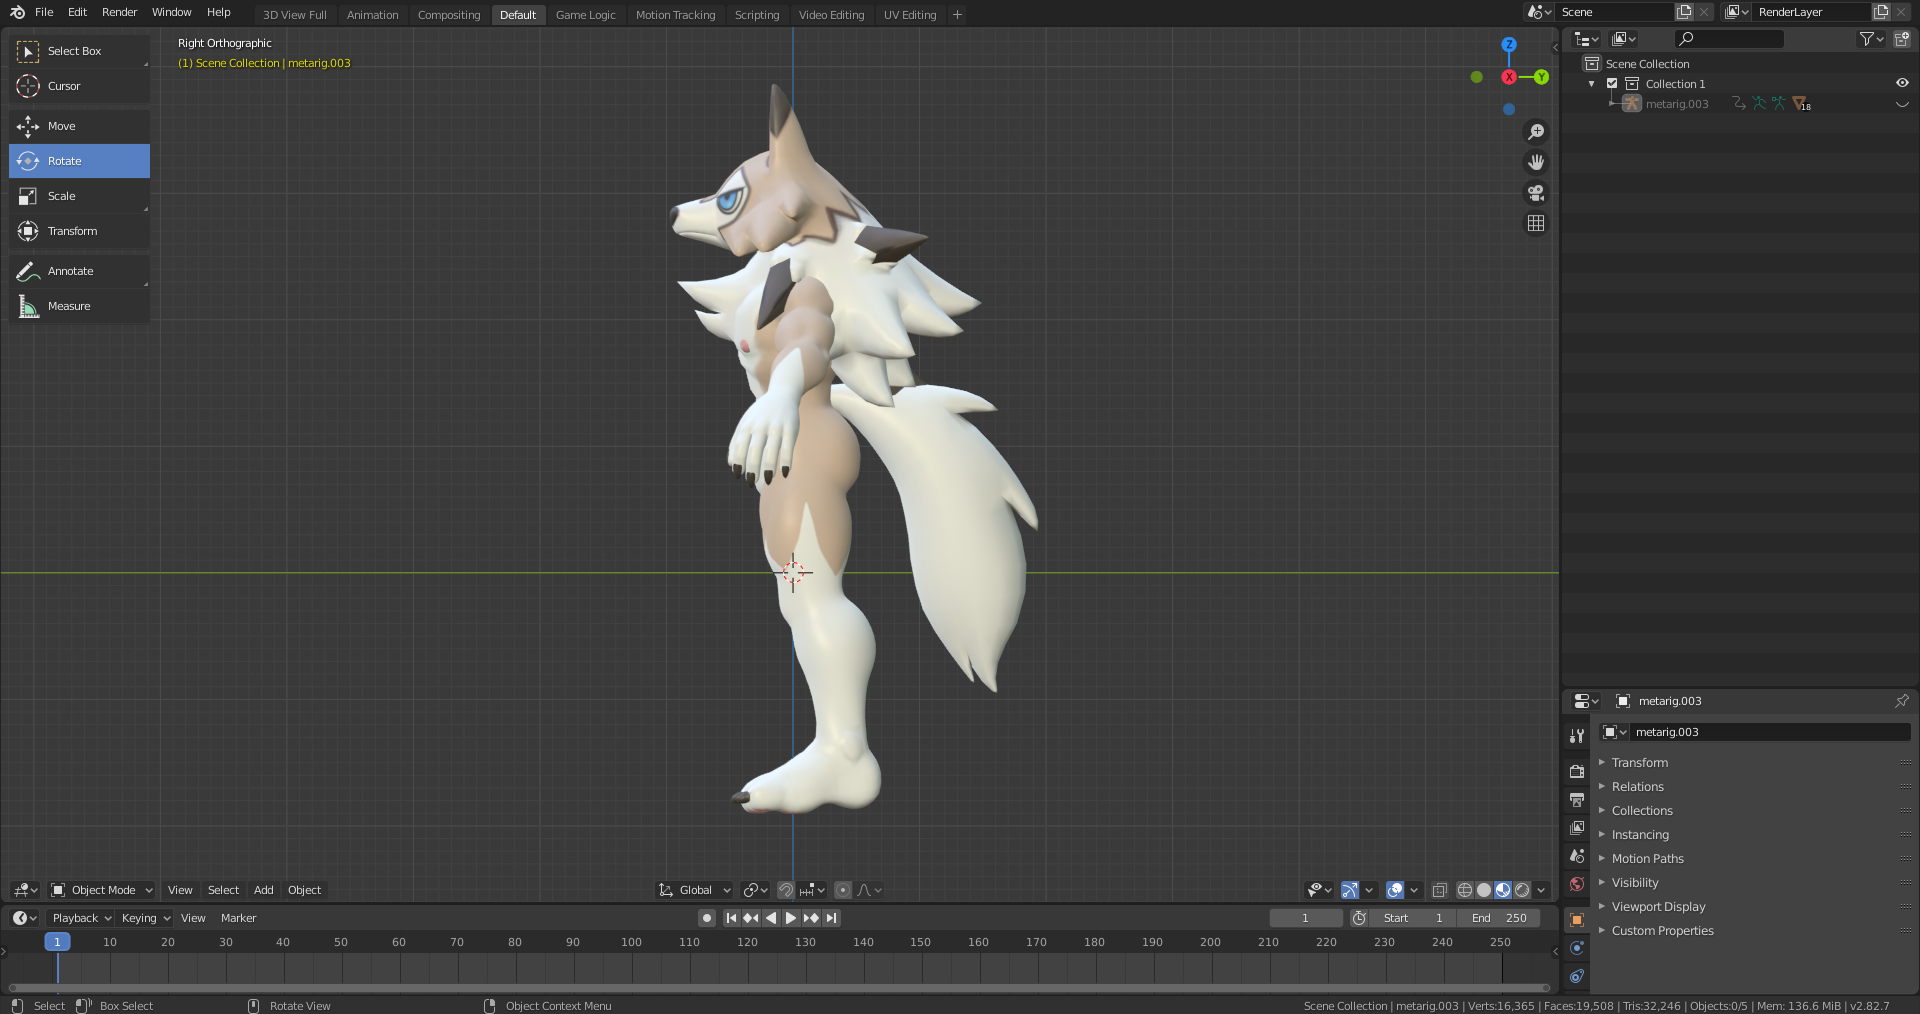The width and height of the screenshot is (1920, 1014).
Task: Click the End frame field 250
Action: pos(1498,918)
